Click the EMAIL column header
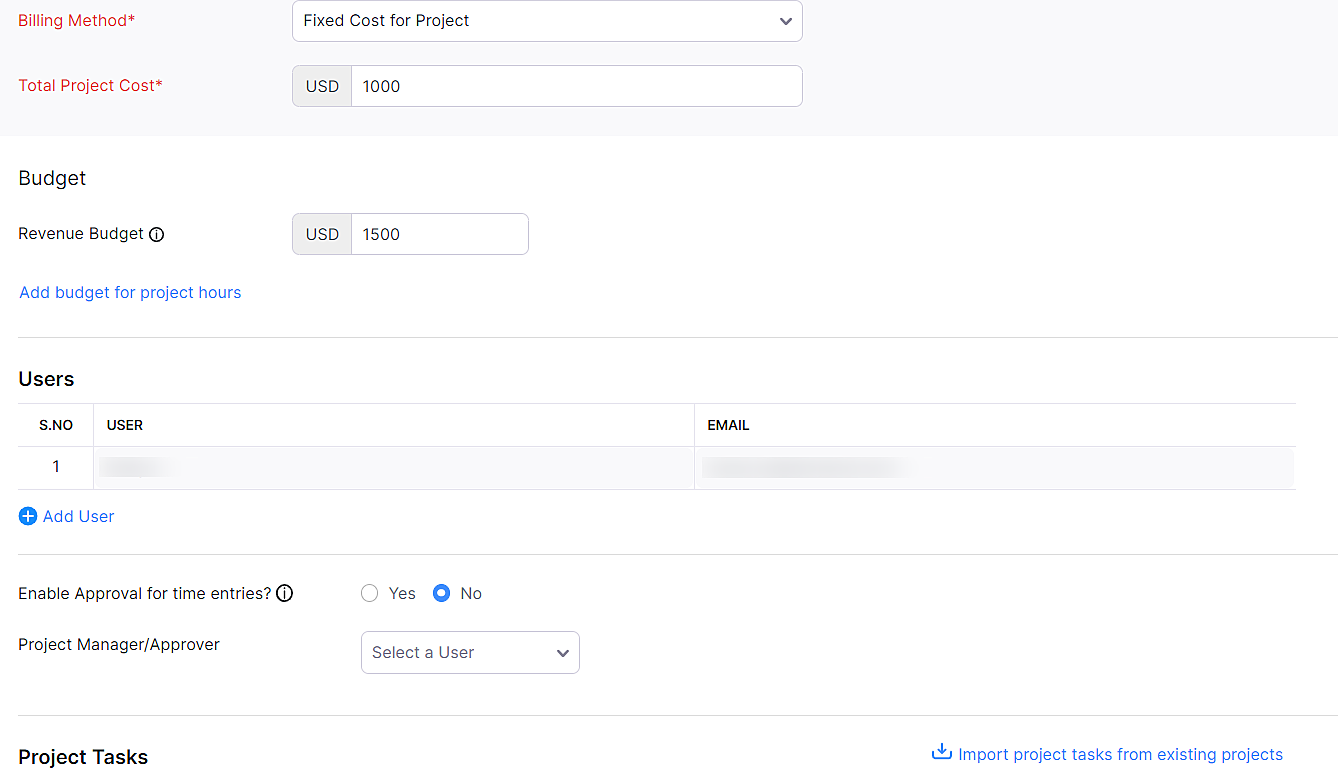 (728, 426)
